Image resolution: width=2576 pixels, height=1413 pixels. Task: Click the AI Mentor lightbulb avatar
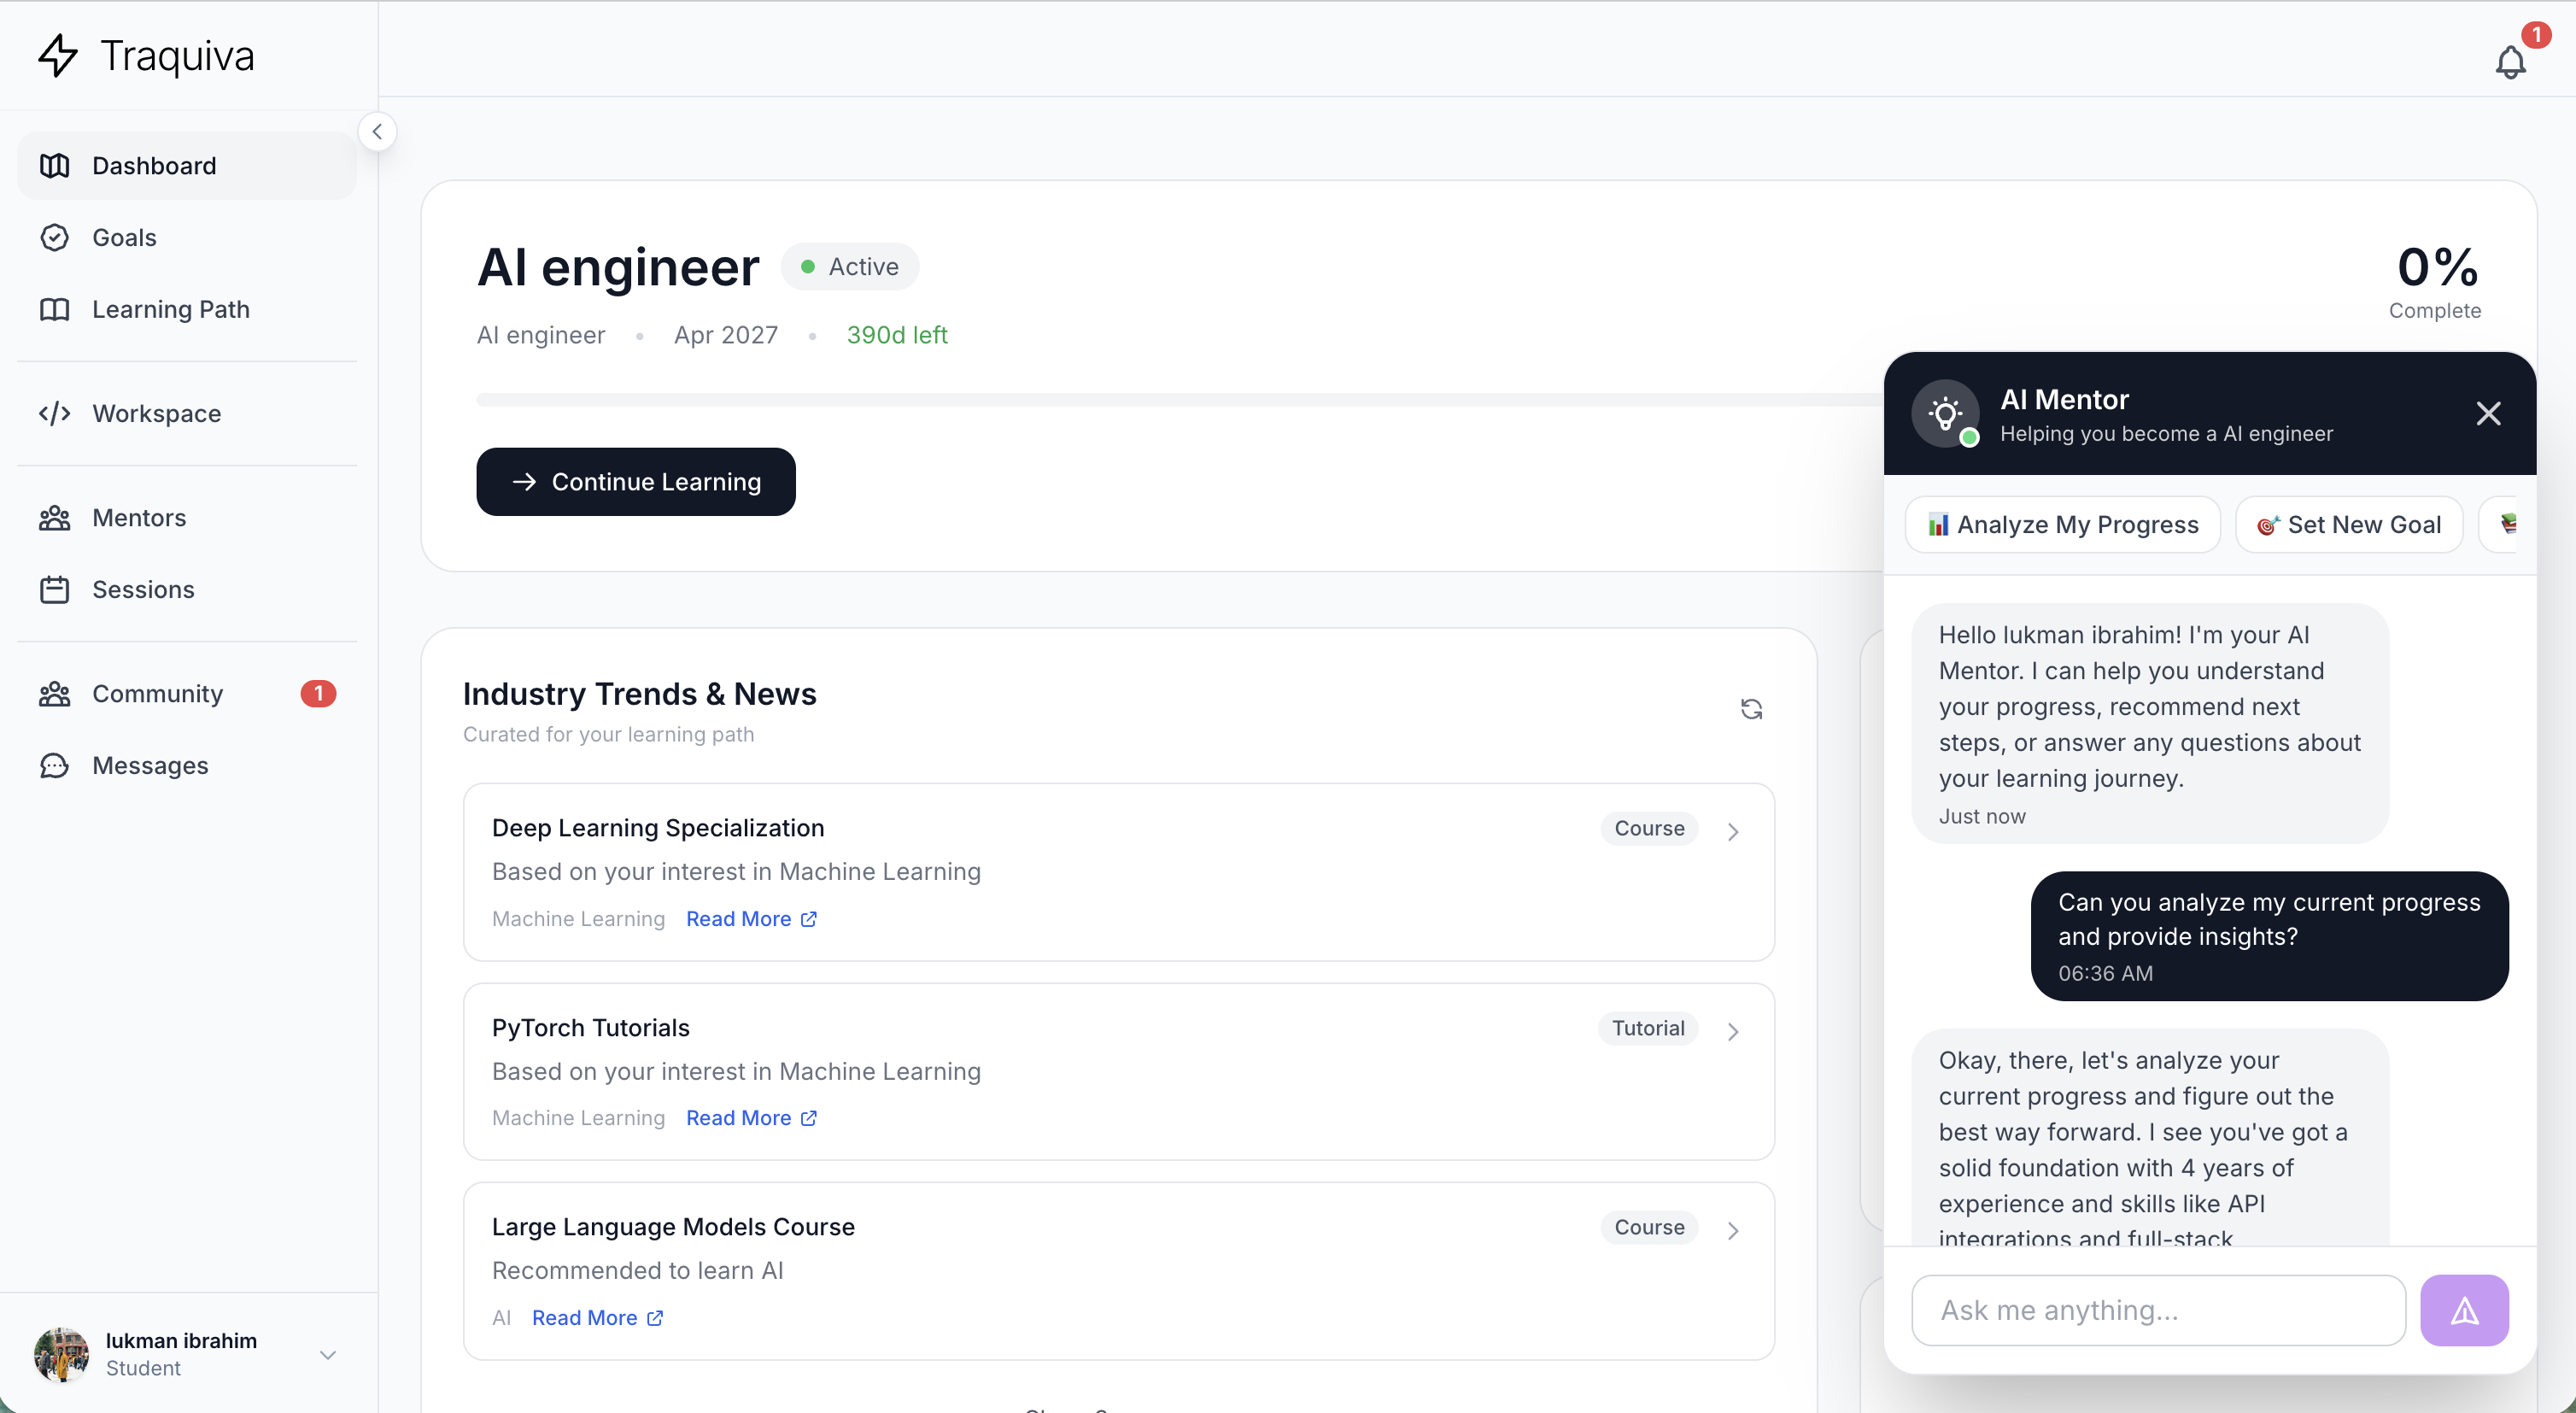coord(1945,413)
